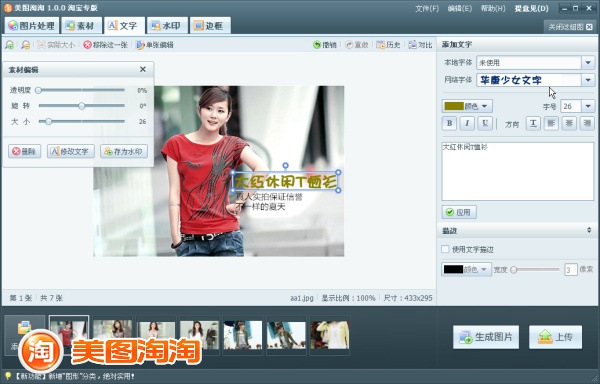600x384 pixels.
Task: Click the 上传 upload button
Action: [x=556, y=337]
